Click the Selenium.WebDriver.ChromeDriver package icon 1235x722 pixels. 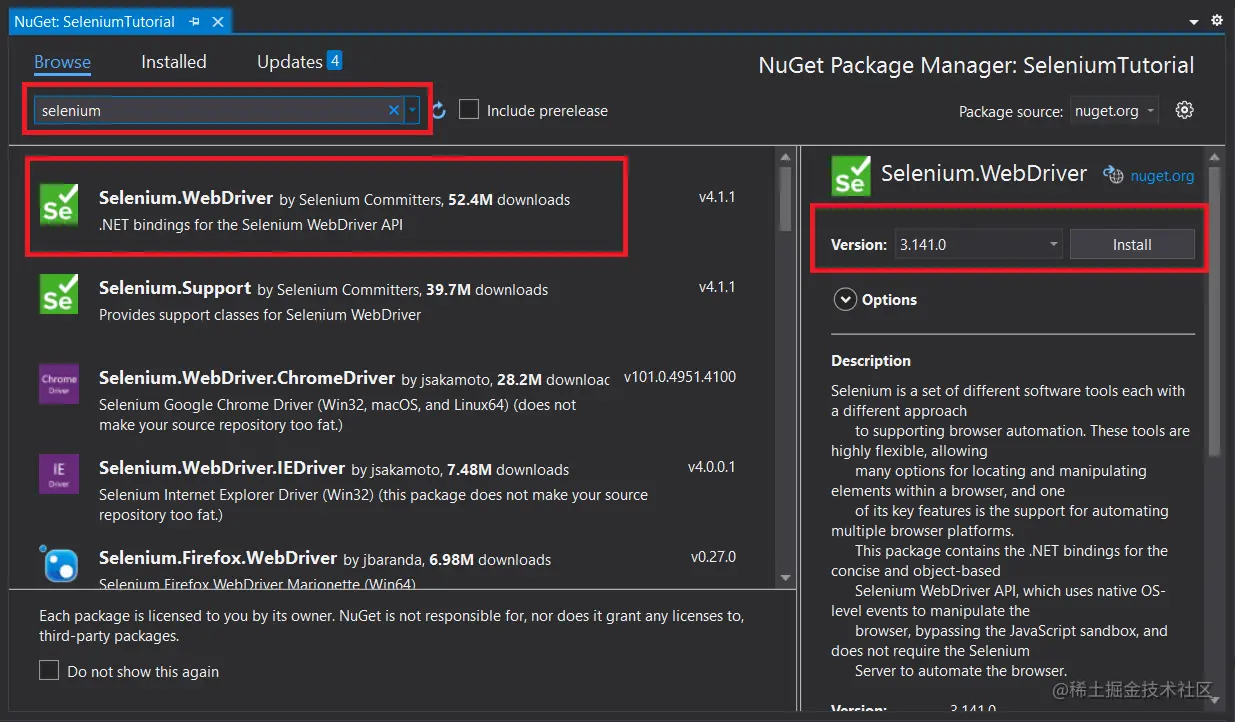coord(59,383)
